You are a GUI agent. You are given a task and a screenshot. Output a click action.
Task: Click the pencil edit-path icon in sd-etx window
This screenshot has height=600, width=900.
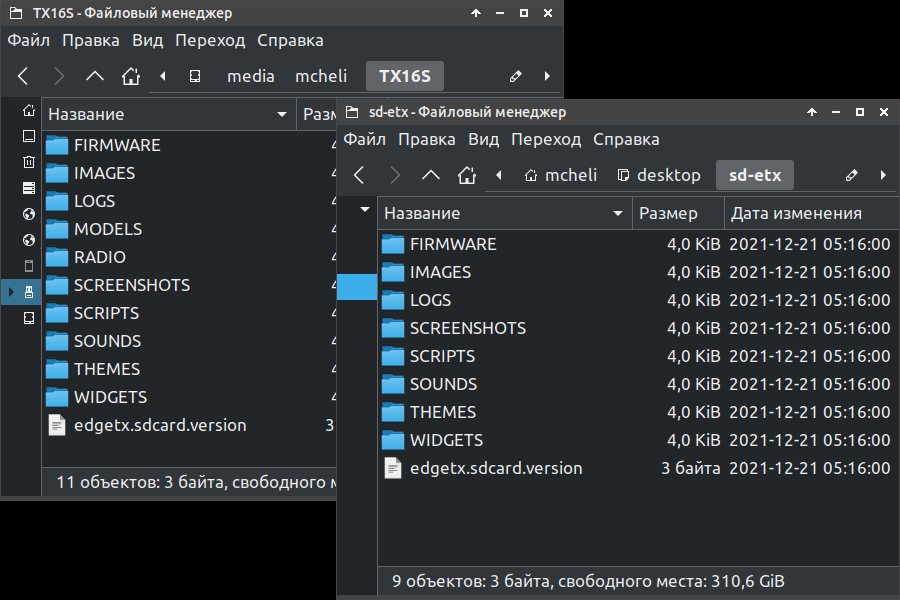[x=852, y=175]
